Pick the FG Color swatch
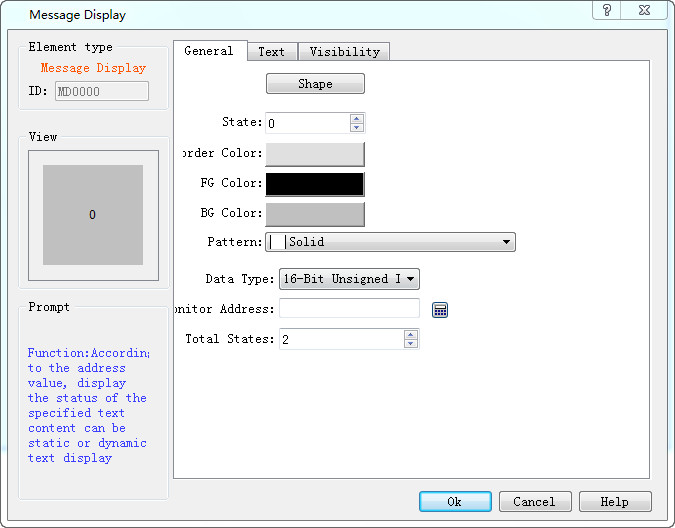 (315, 184)
